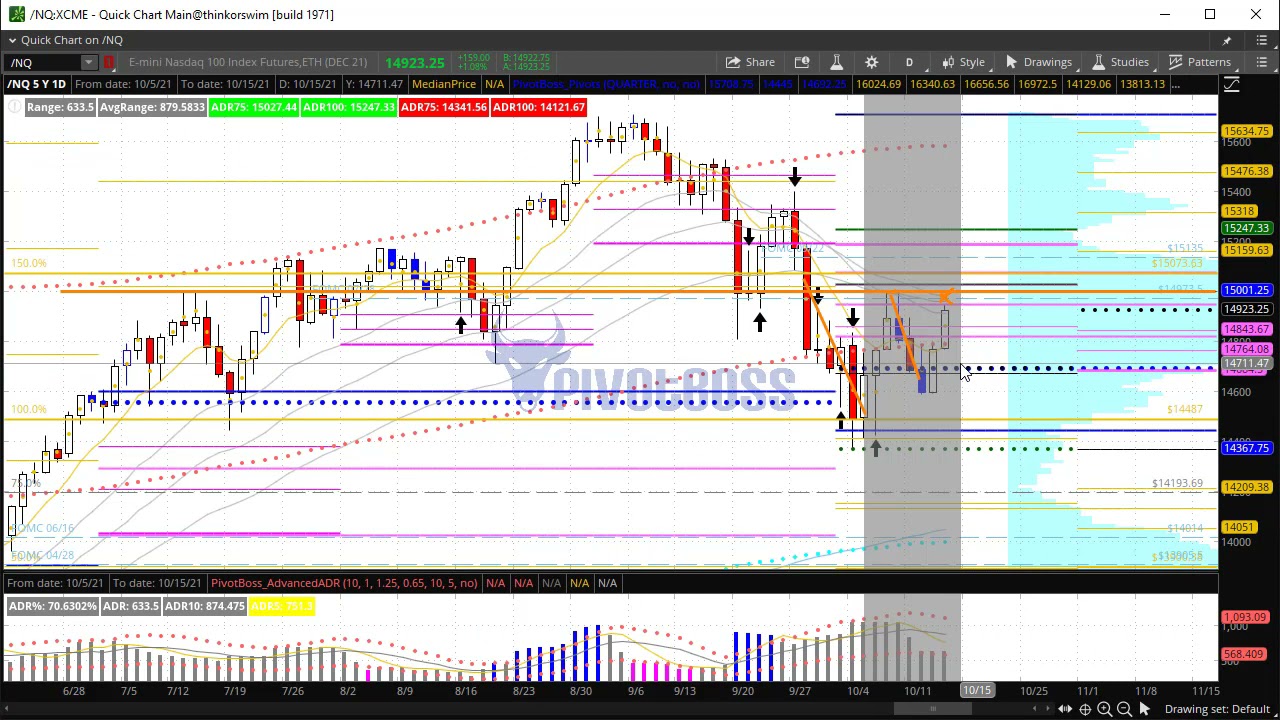Click green ADR75: 15027.44 label

point(253,107)
